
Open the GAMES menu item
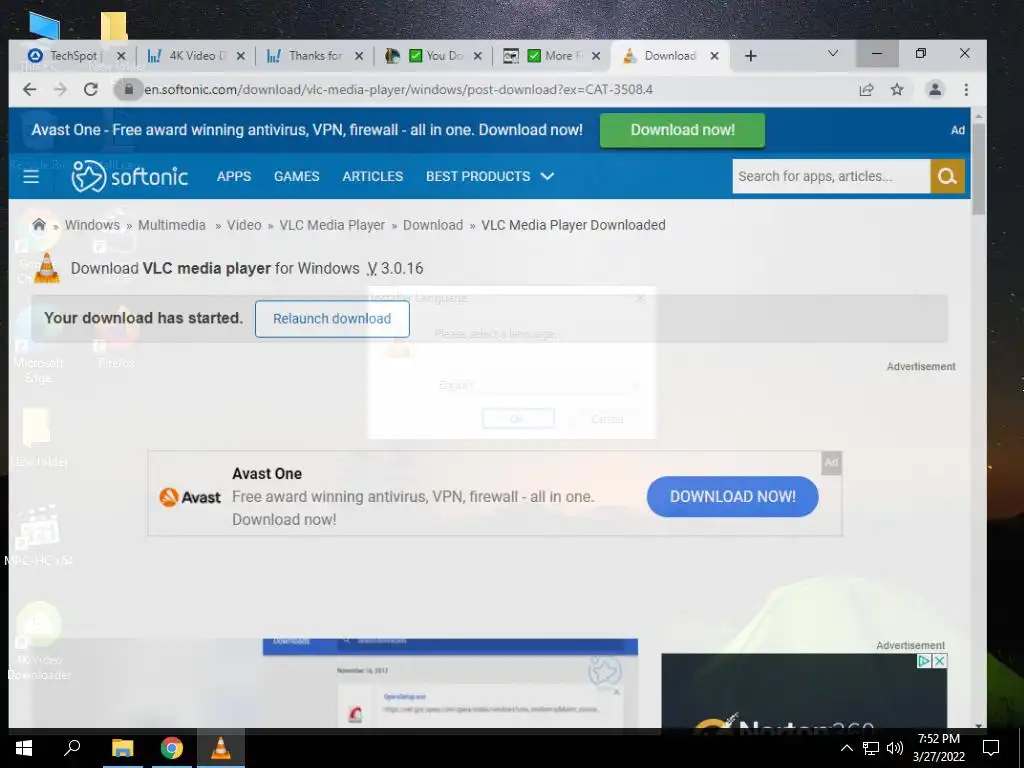296,176
